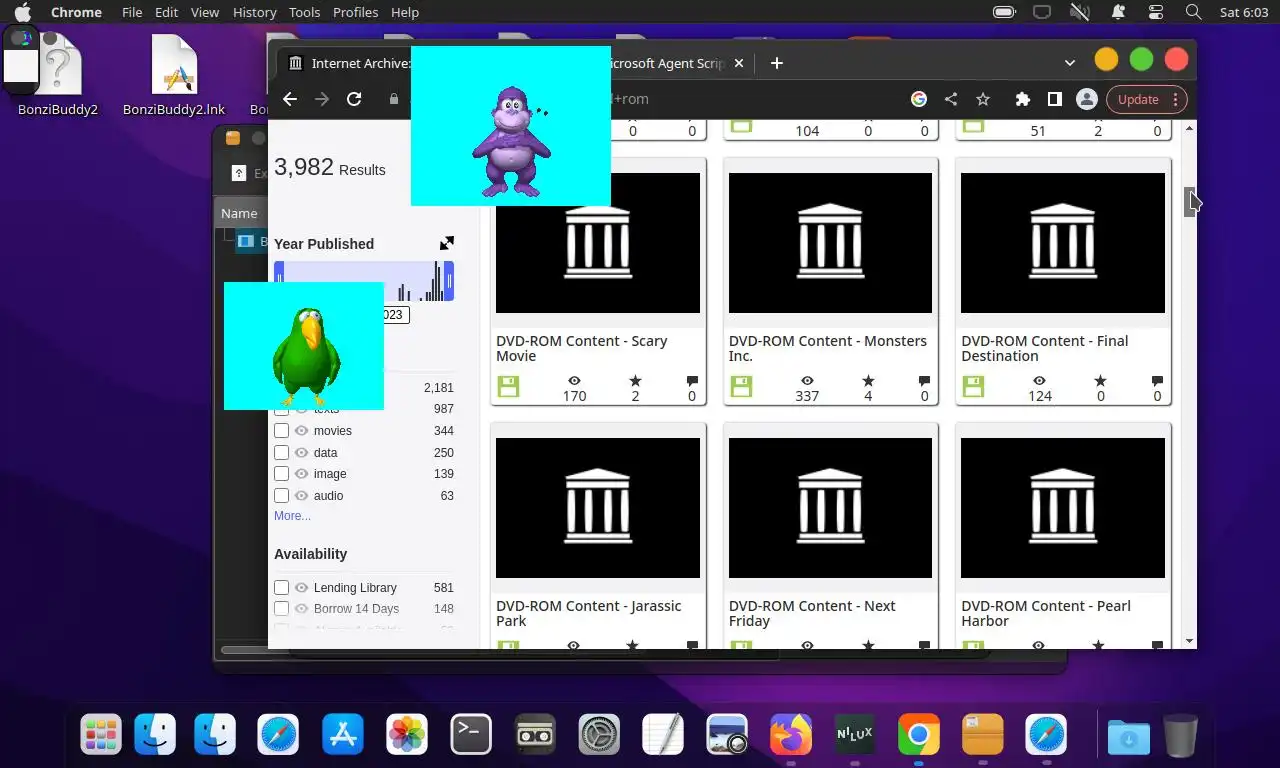Open the Downloads folder in the dock
This screenshot has height=768, width=1280.
tap(1128, 735)
